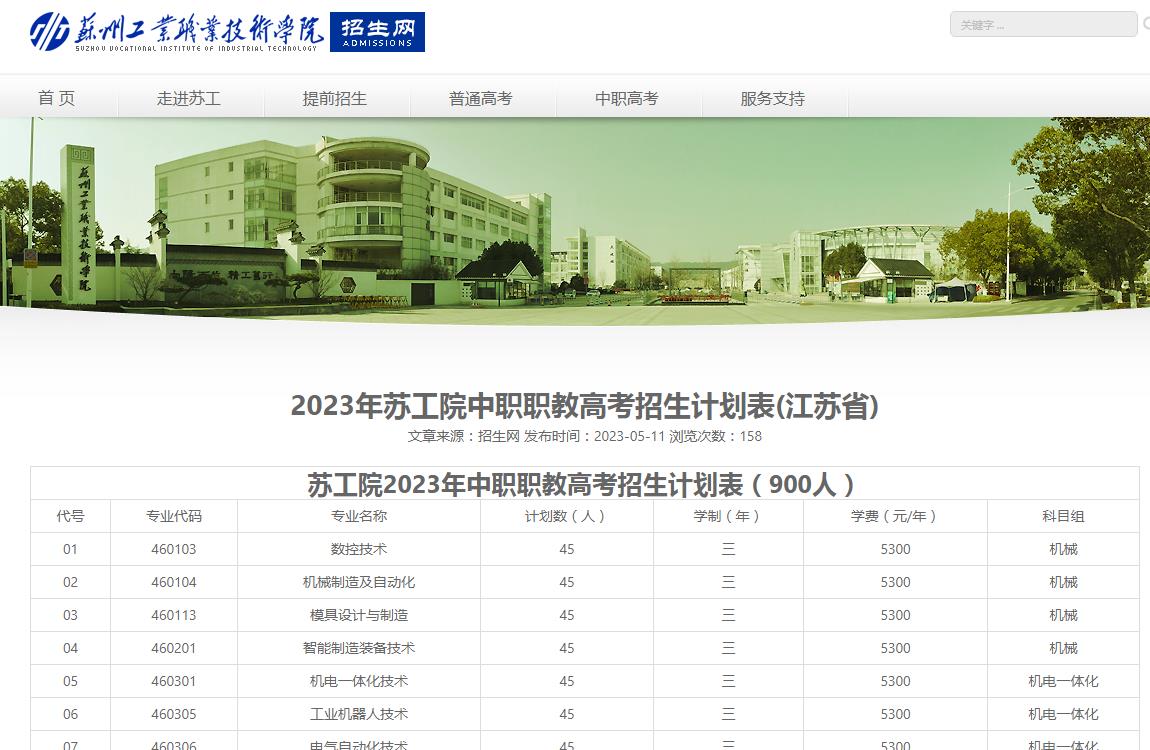This screenshot has height=750, width=1150.
Task: Click the 科目组 column header
Action: [1063, 516]
